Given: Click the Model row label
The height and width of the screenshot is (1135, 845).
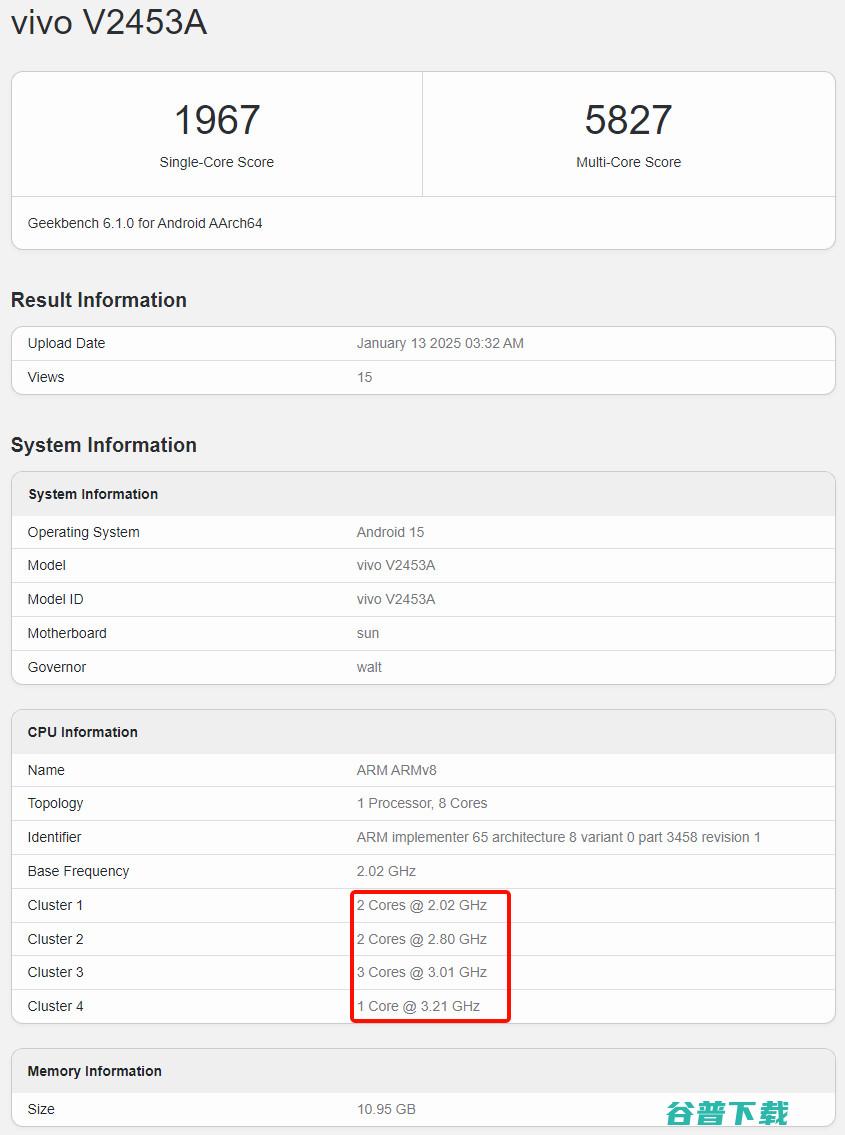Looking at the screenshot, I should 46,565.
